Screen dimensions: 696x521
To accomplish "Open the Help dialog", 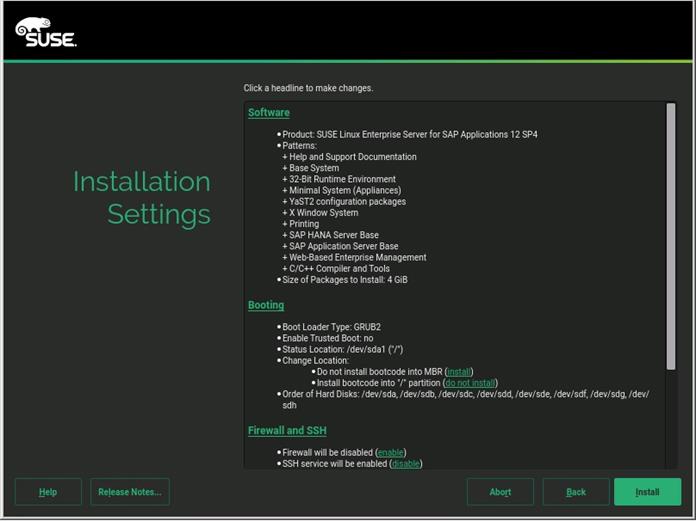I will [x=48, y=492].
